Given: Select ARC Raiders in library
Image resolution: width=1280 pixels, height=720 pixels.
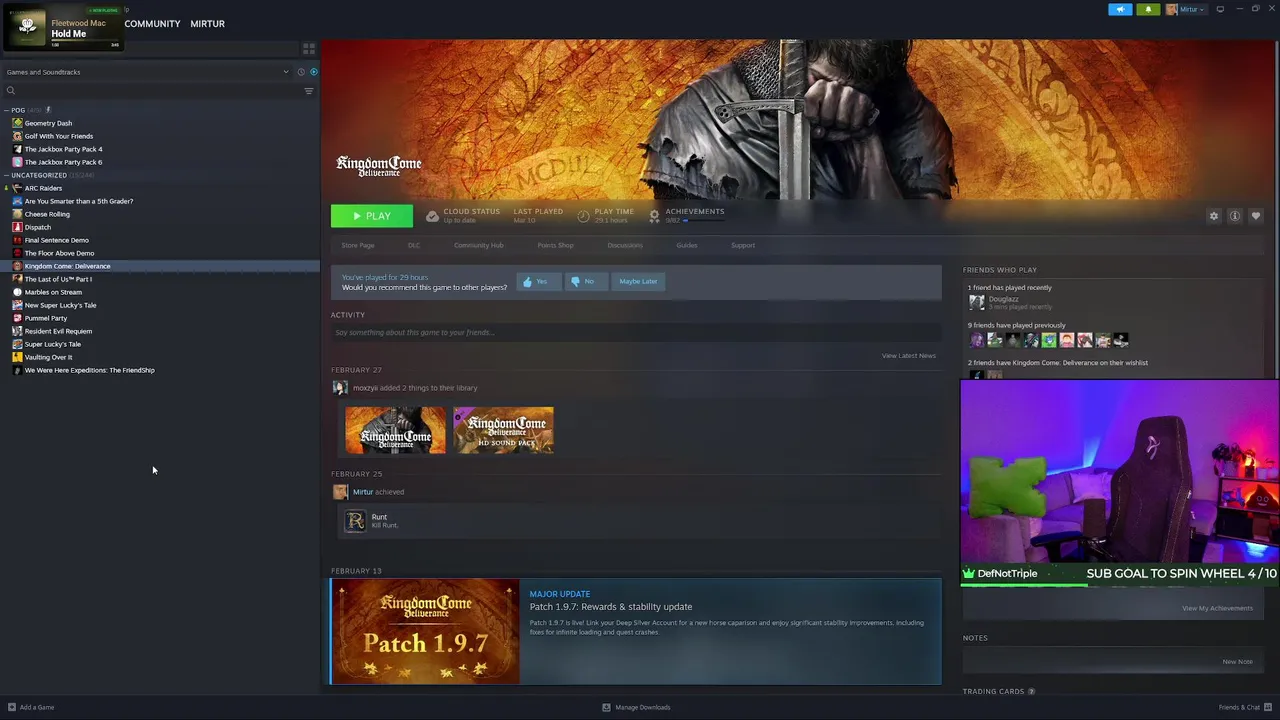Looking at the screenshot, I should point(43,188).
